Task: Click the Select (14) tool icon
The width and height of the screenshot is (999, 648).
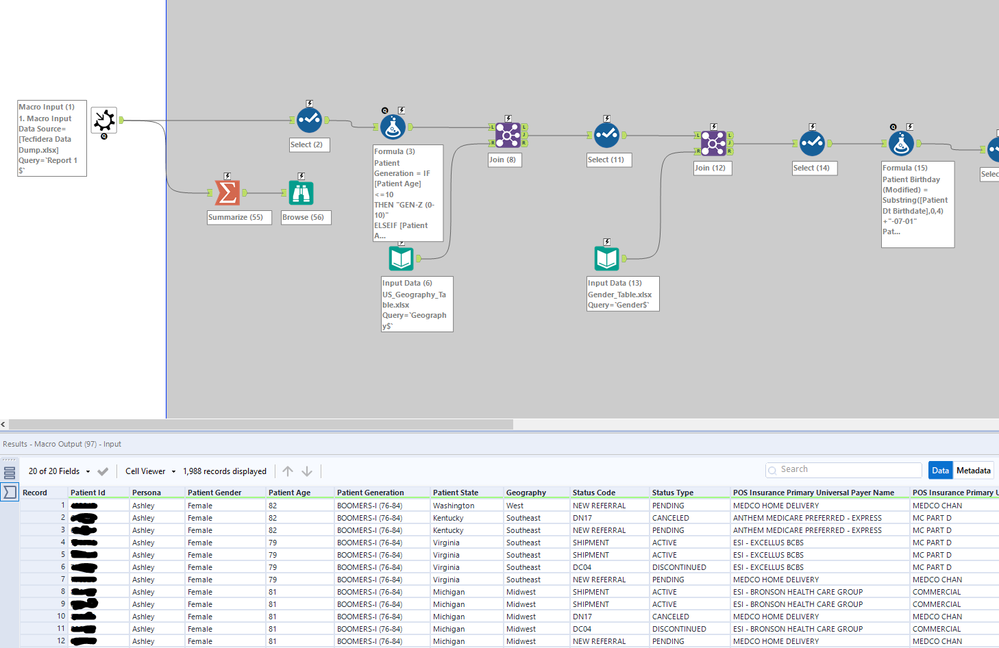Action: (x=813, y=143)
